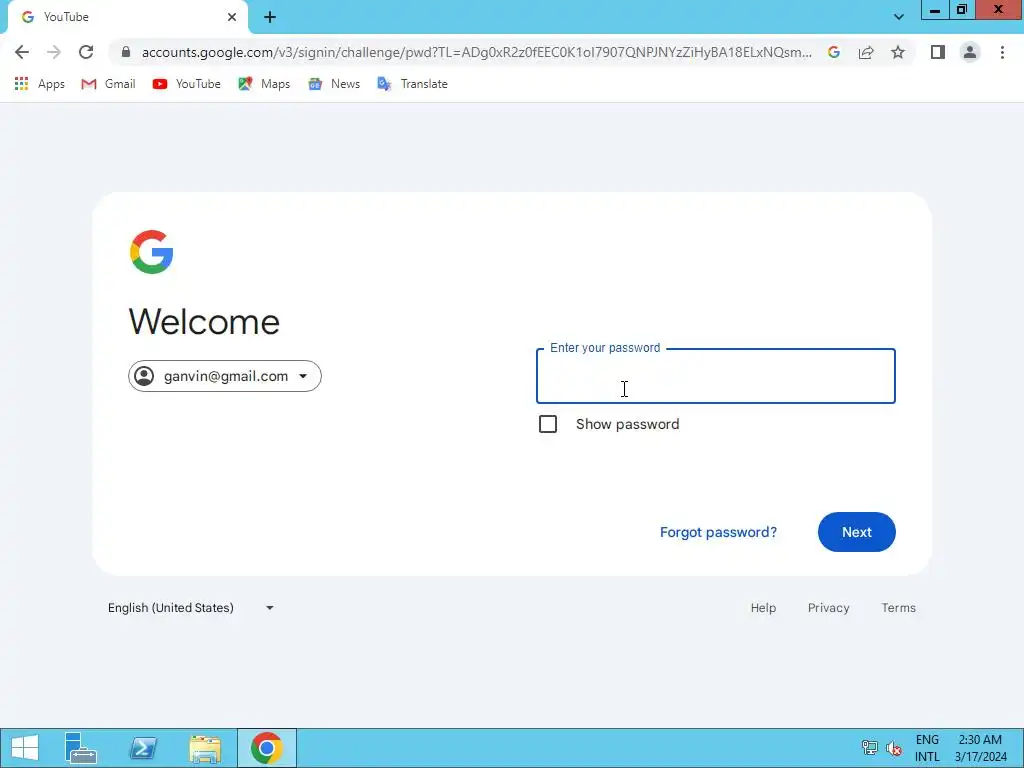The height and width of the screenshot is (768, 1024).
Task: Click the muted volume tray icon
Action: [x=894, y=748]
